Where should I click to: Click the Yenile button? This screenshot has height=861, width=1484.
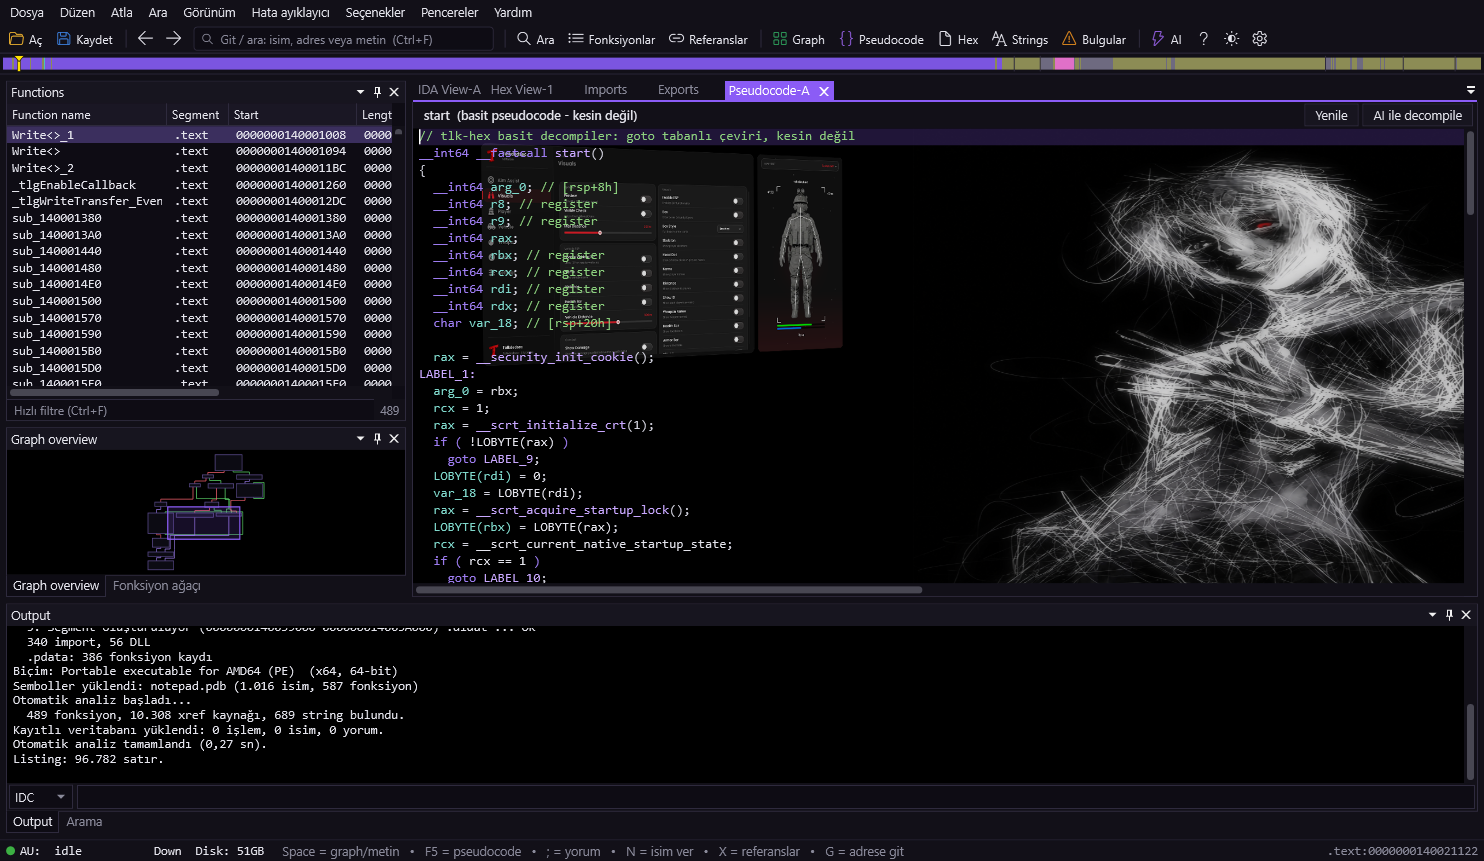(x=1331, y=116)
